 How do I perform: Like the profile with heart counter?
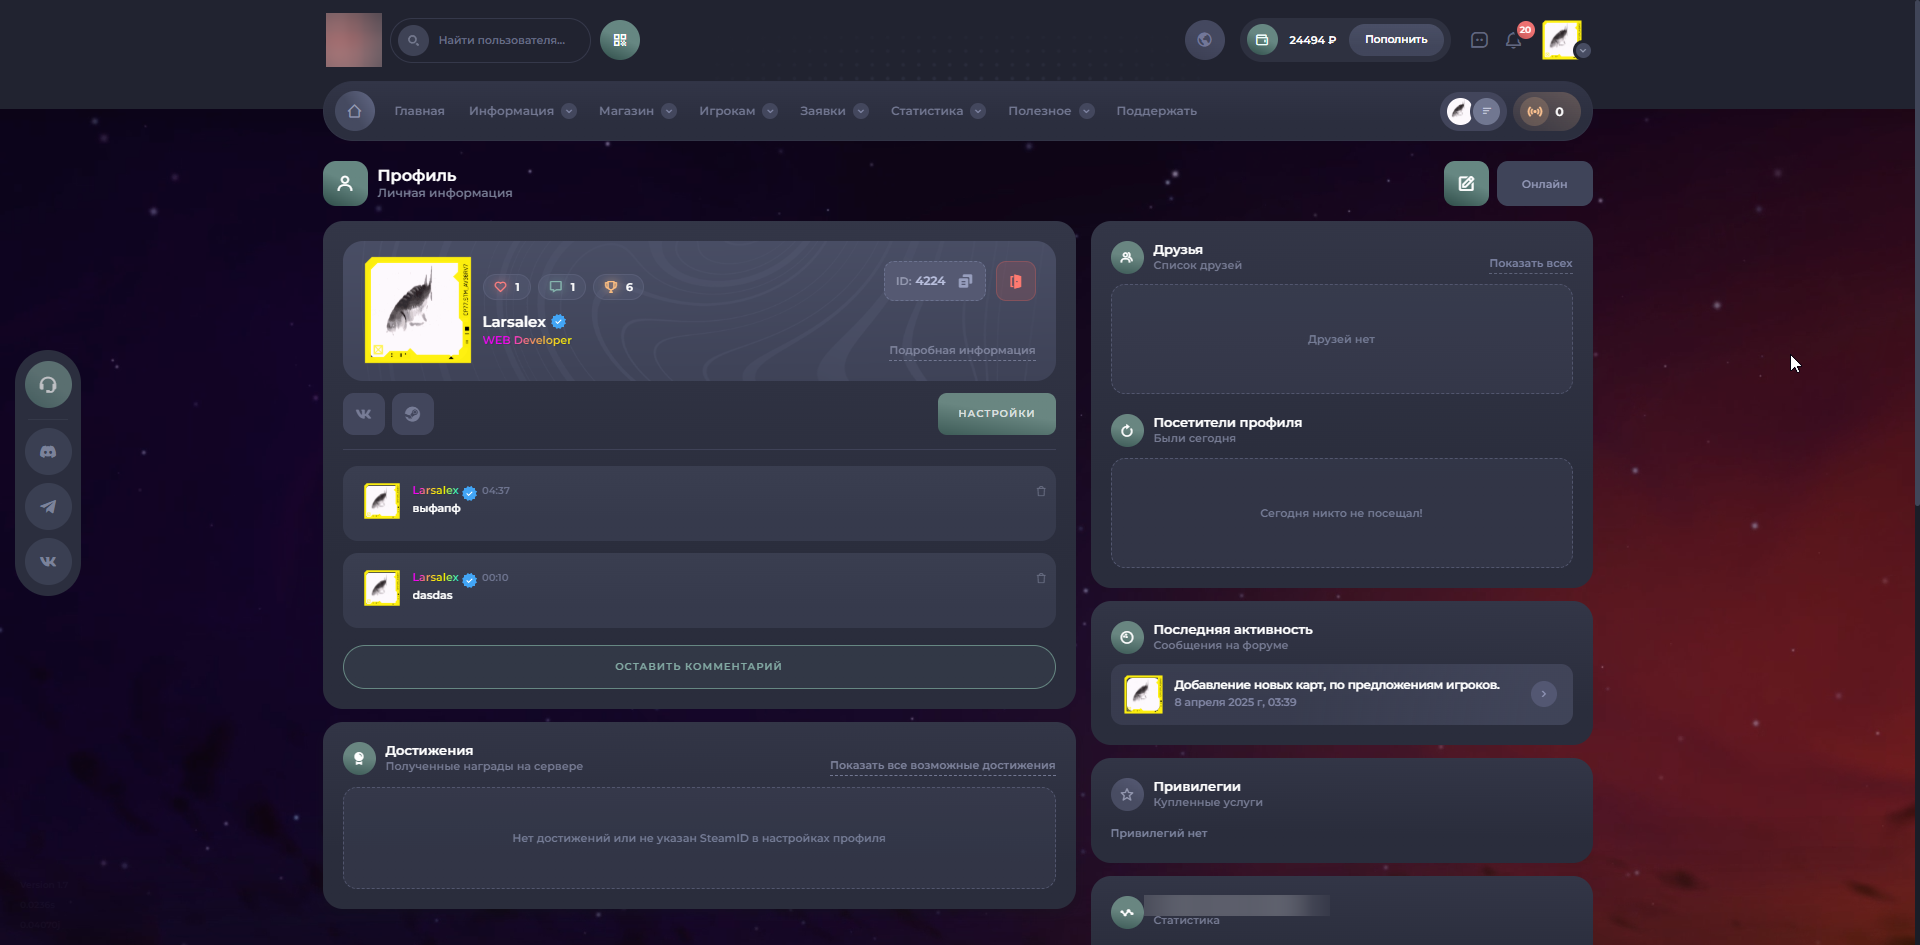tap(506, 287)
